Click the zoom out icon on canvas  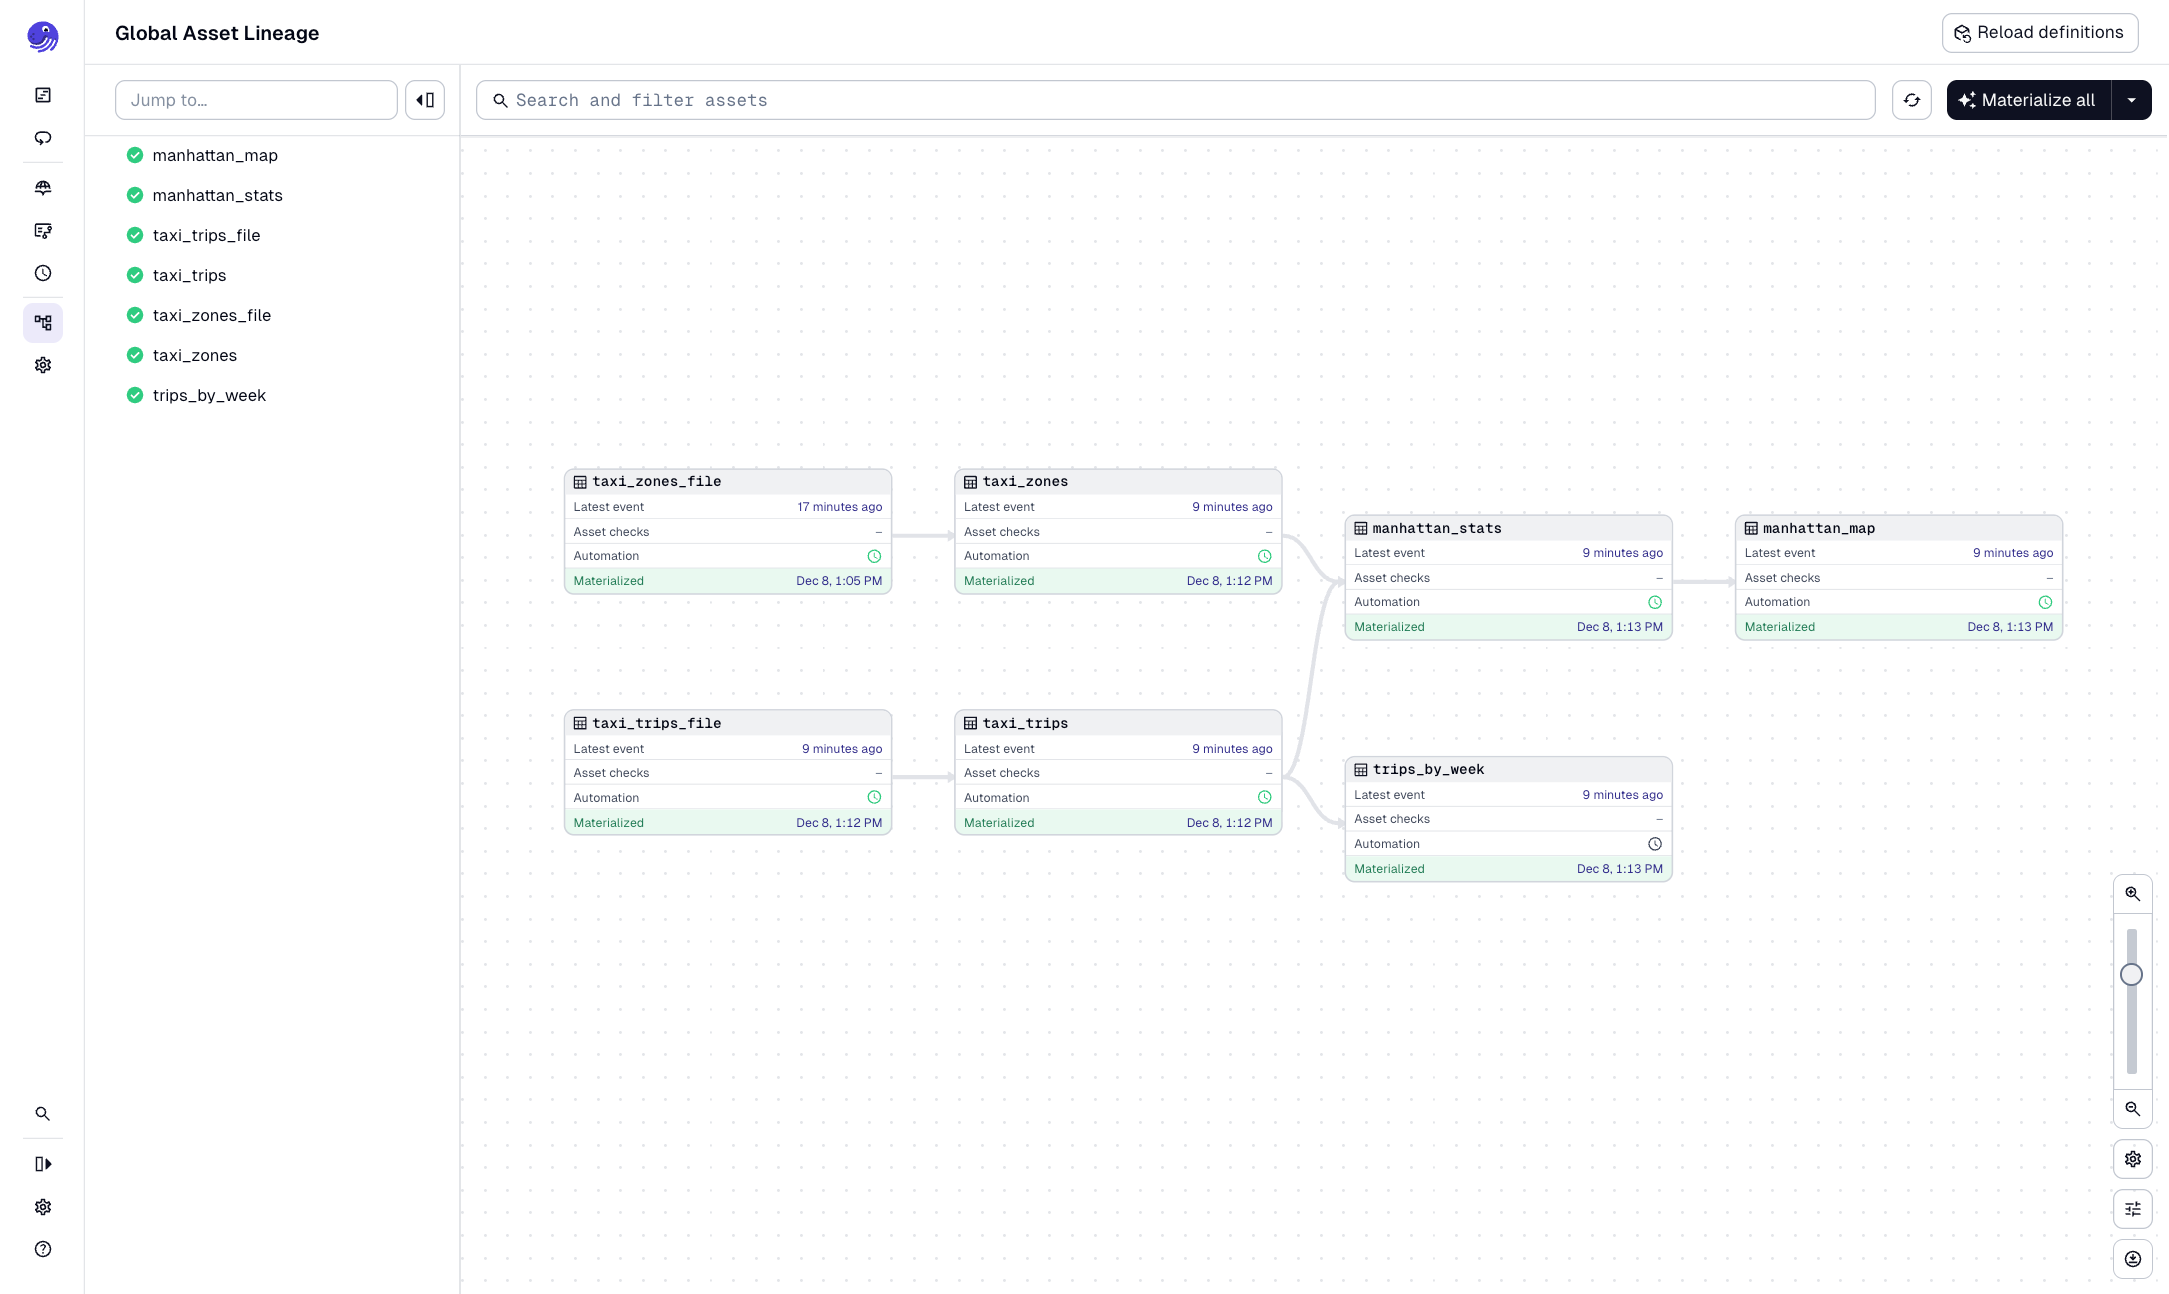pyautogui.click(x=2132, y=1109)
